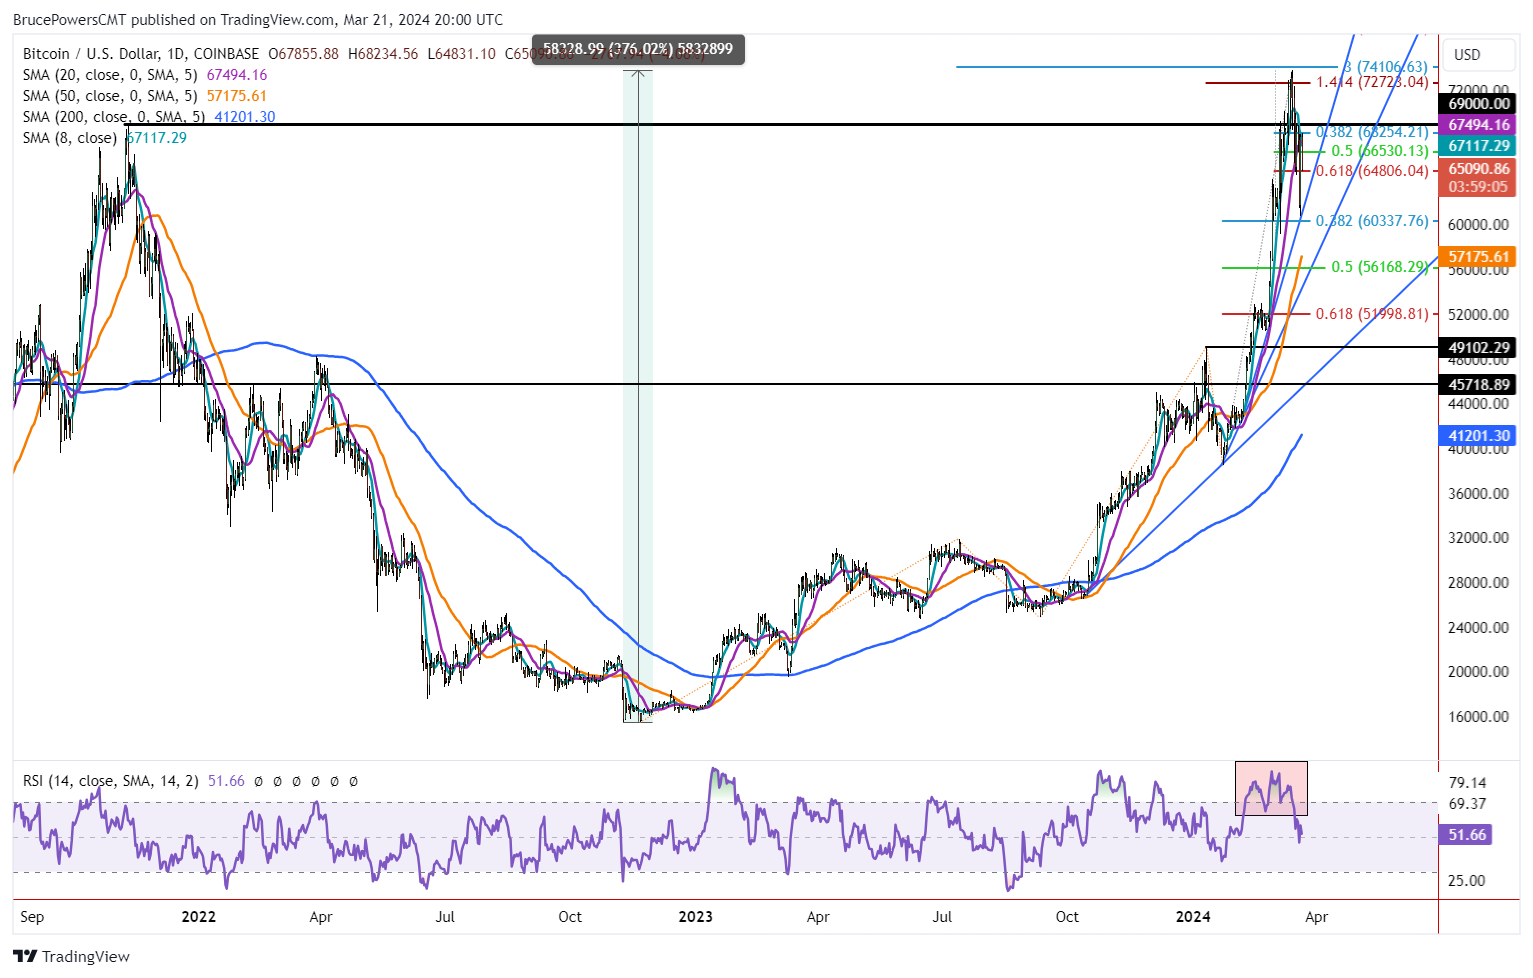Image resolution: width=1533 pixels, height=978 pixels.
Task: Click the SMA (8, close) legend entry
Action: point(70,137)
